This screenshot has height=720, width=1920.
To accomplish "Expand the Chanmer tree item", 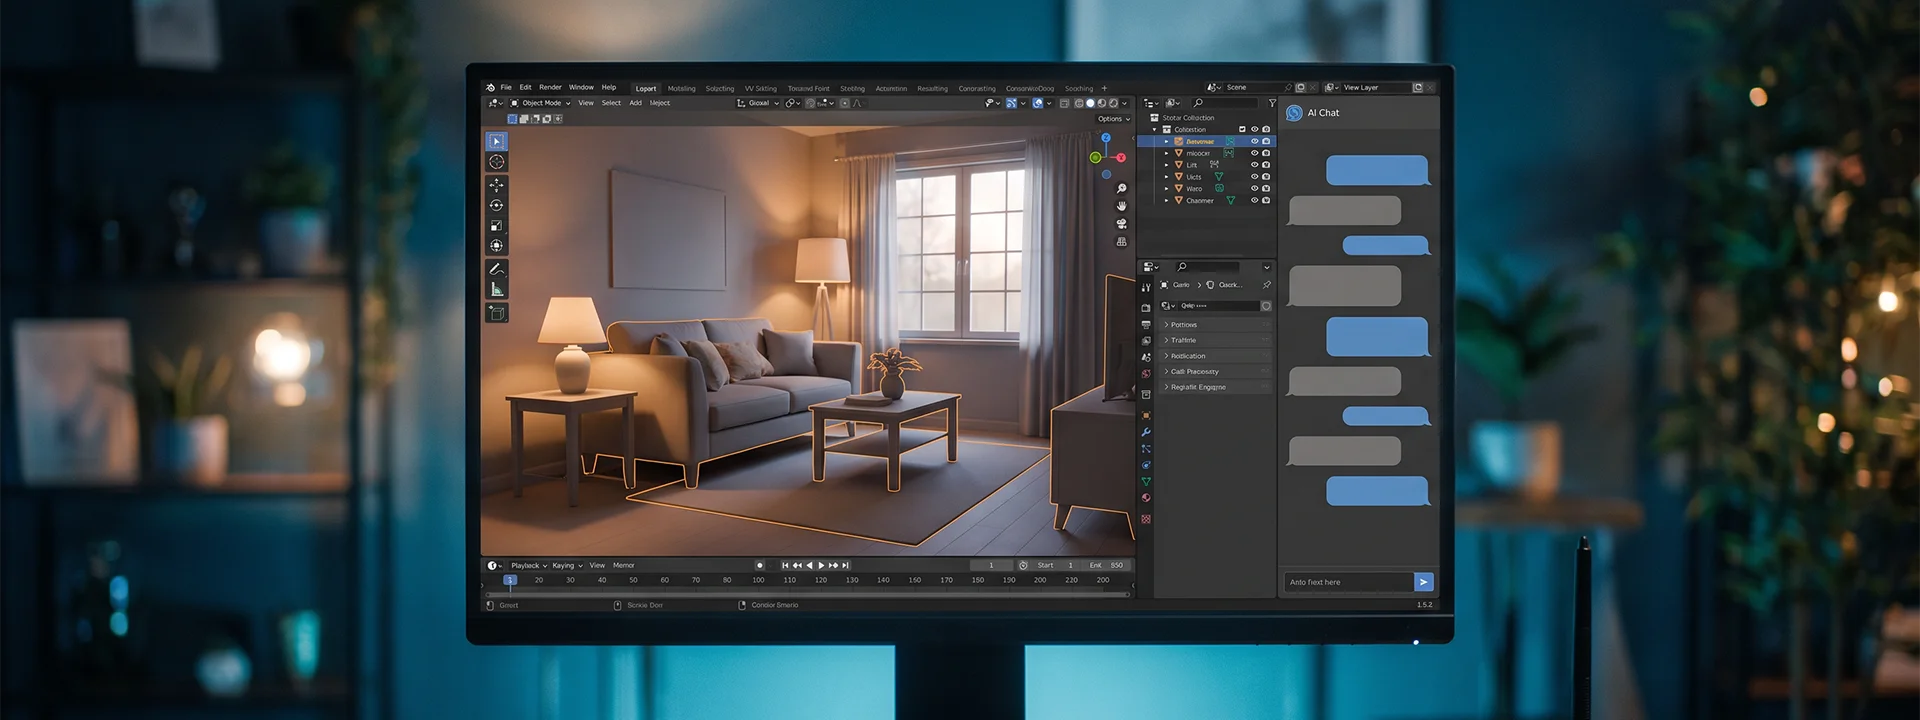I will click(1166, 201).
